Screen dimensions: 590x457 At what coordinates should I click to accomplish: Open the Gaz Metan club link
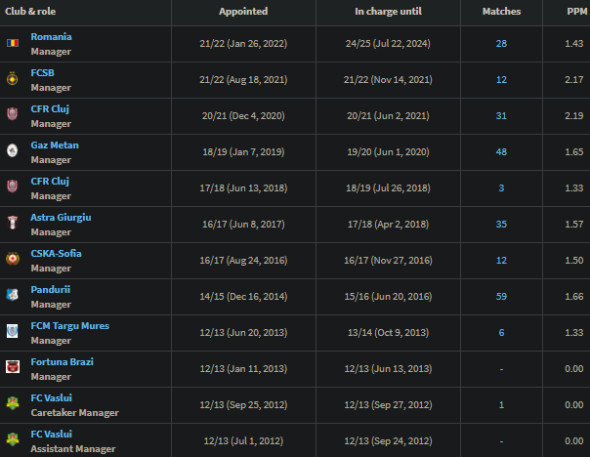point(55,145)
